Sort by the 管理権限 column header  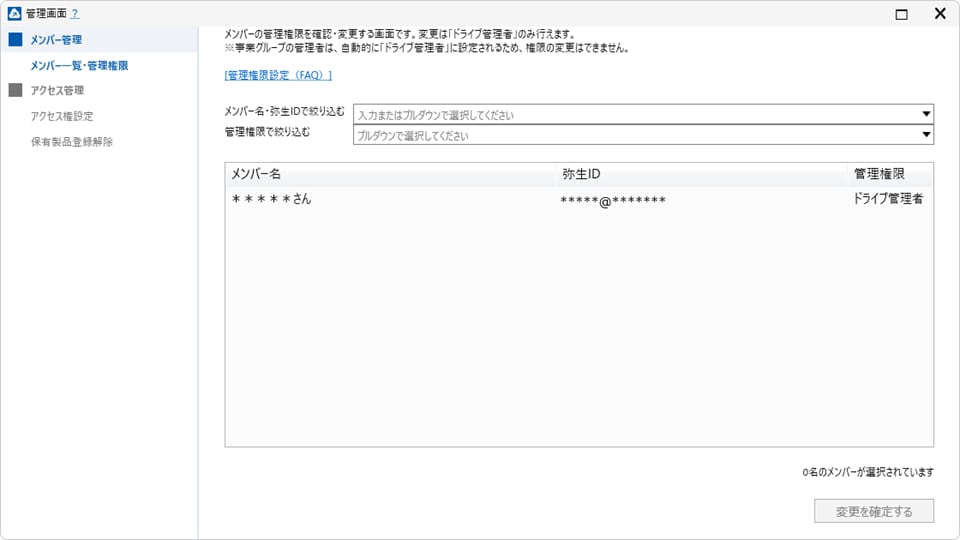890,174
